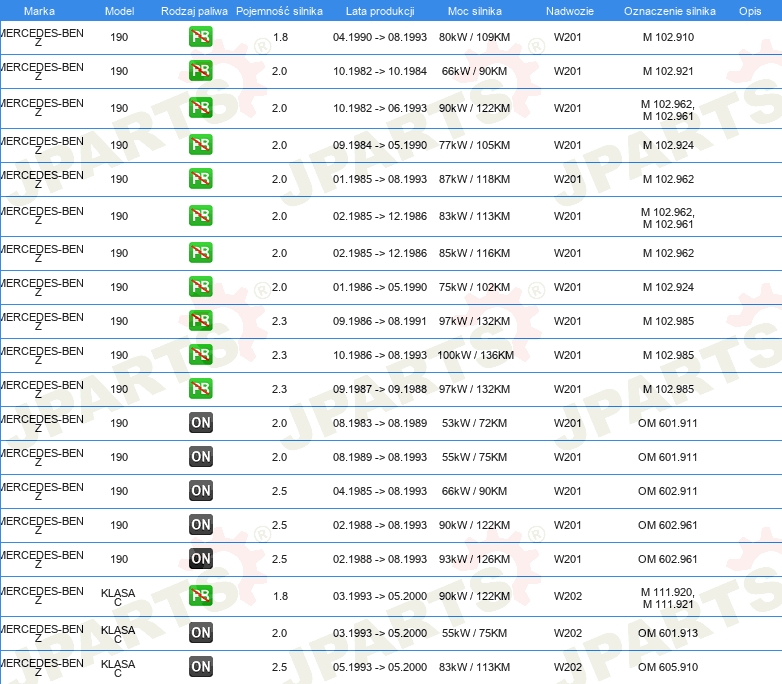Click ON diesel icon in 93kW / 126KM row

(201, 558)
